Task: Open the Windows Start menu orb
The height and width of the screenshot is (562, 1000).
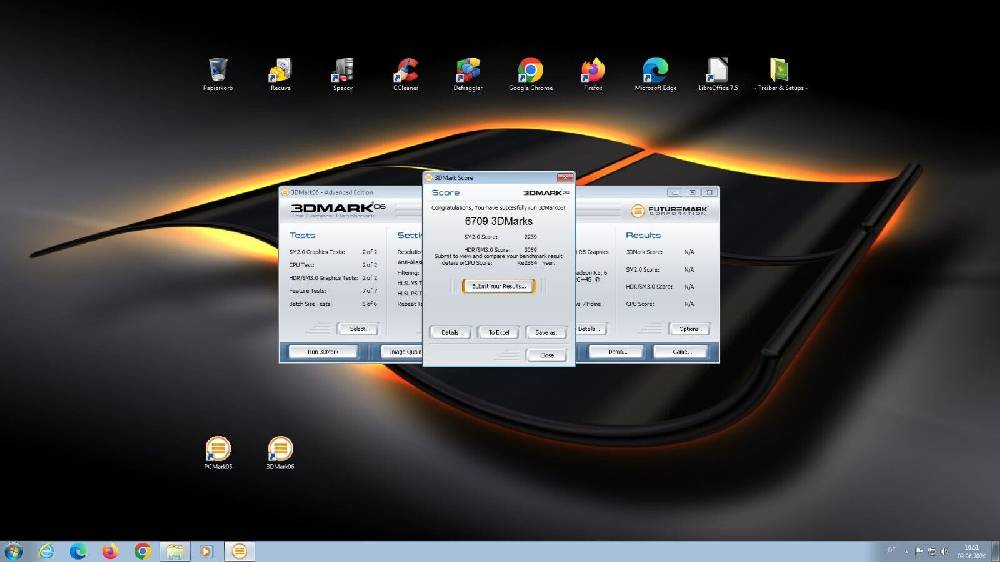Action: pos(13,551)
